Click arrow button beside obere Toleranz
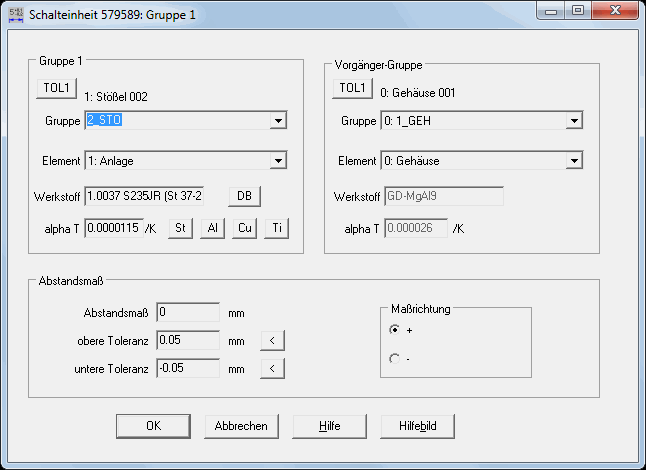The height and width of the screenshot is (470, 646). pos(273,341)
